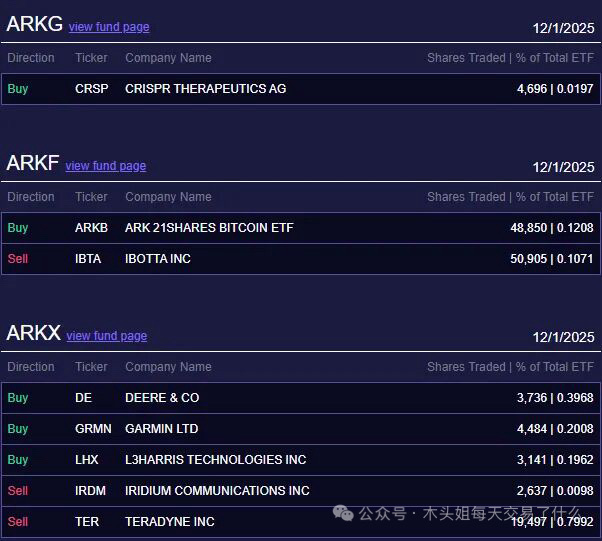Click the value 50,905 | 0.1071
Image resolution: width=602 pixels, height=541 pixels.
tap(552, 259)
